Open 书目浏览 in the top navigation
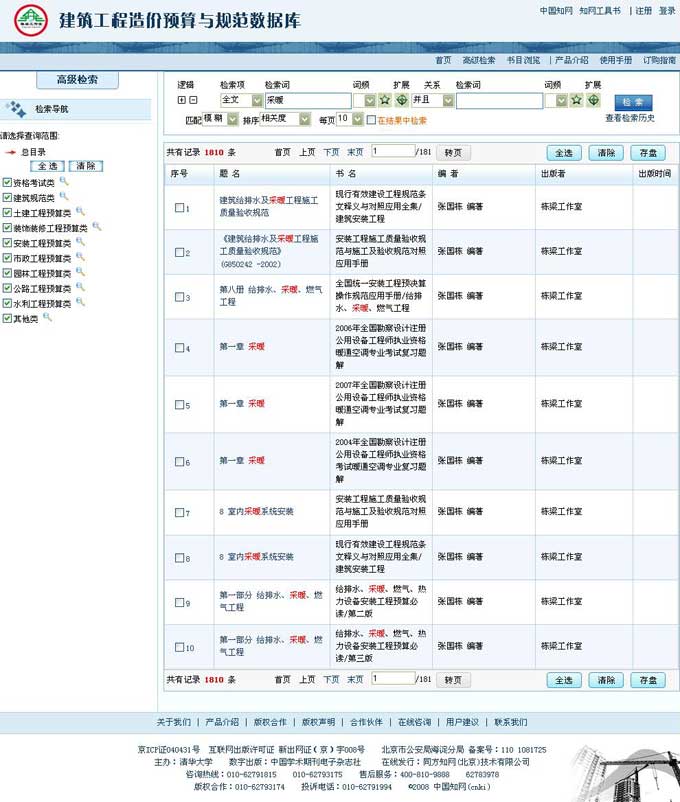Screen dimensions: 680x802 [522, 60]
